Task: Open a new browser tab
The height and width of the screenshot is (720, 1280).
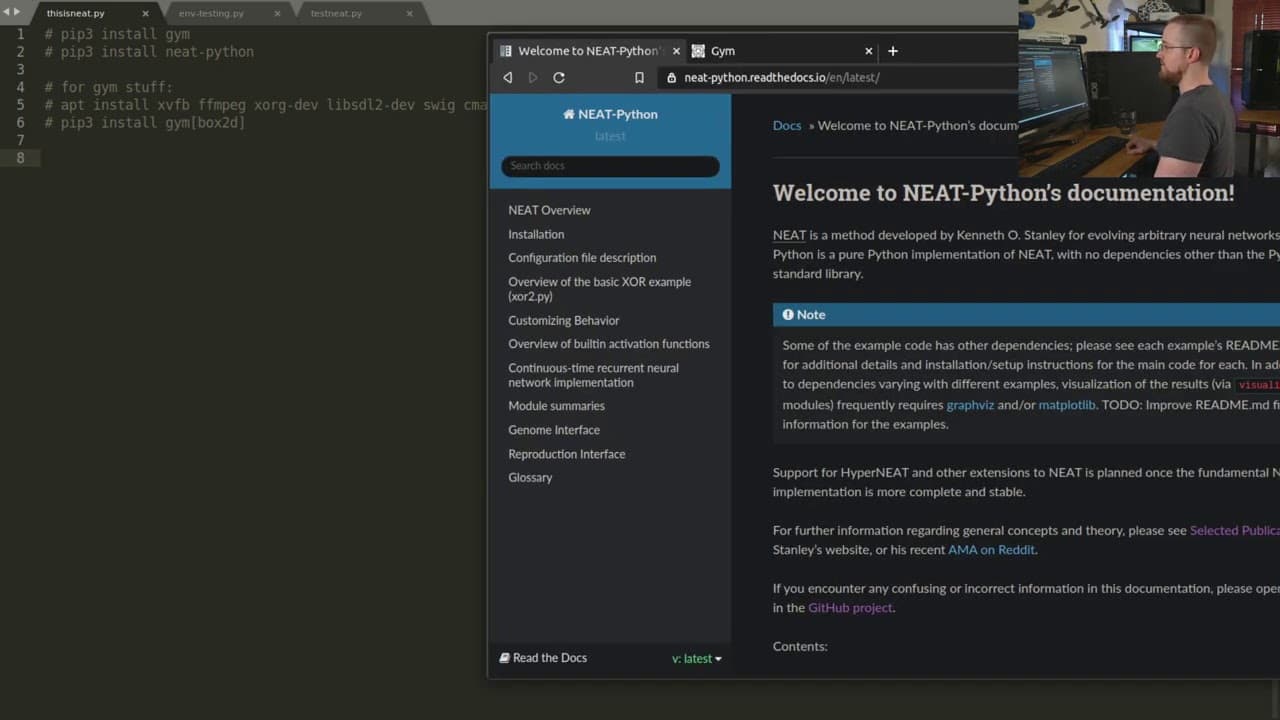Action: (893, 51)
